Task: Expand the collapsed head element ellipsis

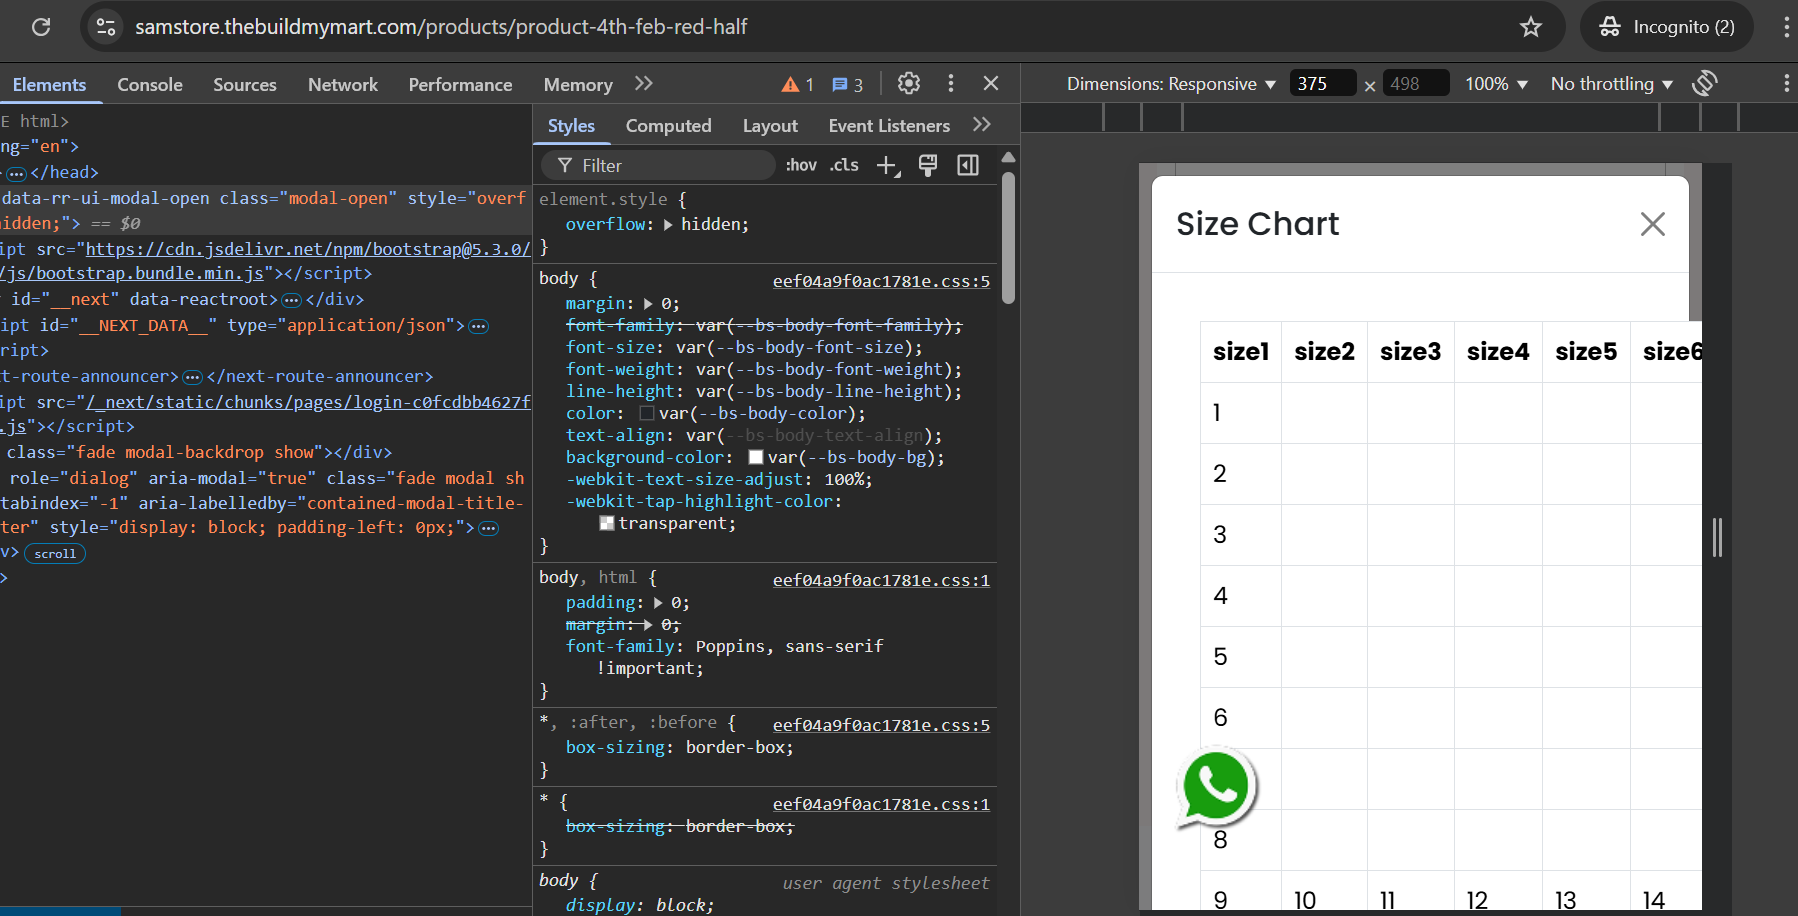Action: point(16,173)
